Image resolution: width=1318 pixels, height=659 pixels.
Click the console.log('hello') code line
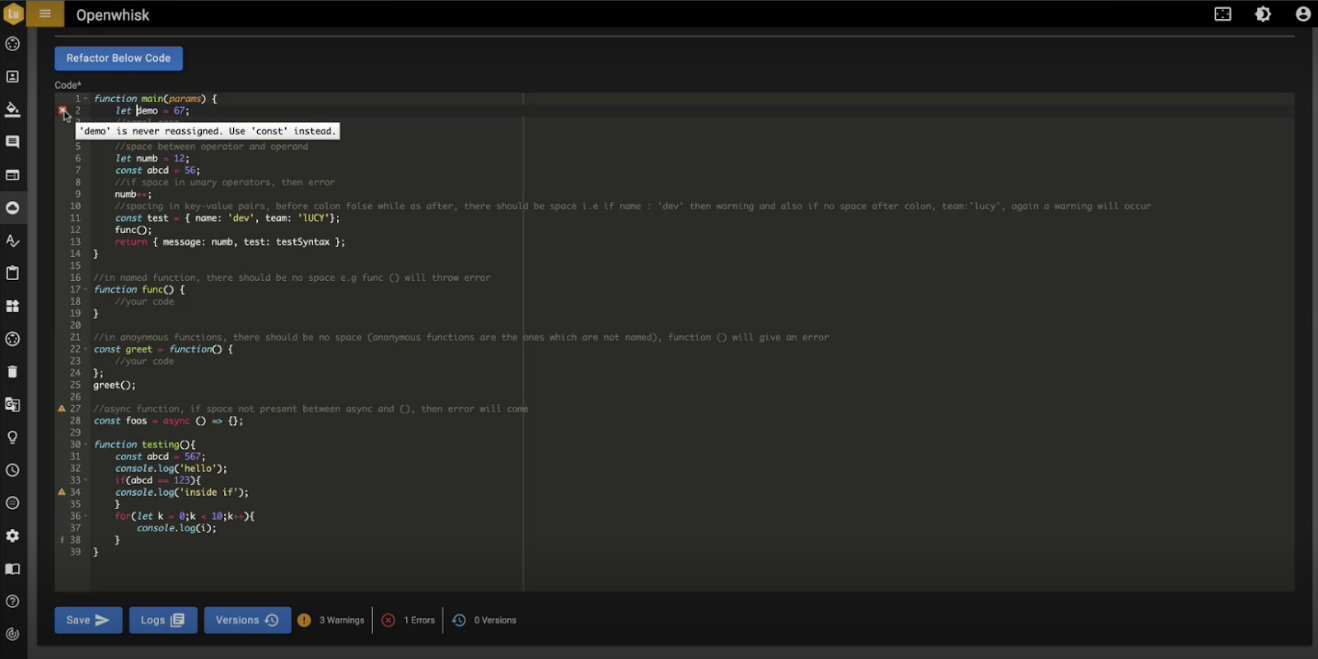pos(171,468)
